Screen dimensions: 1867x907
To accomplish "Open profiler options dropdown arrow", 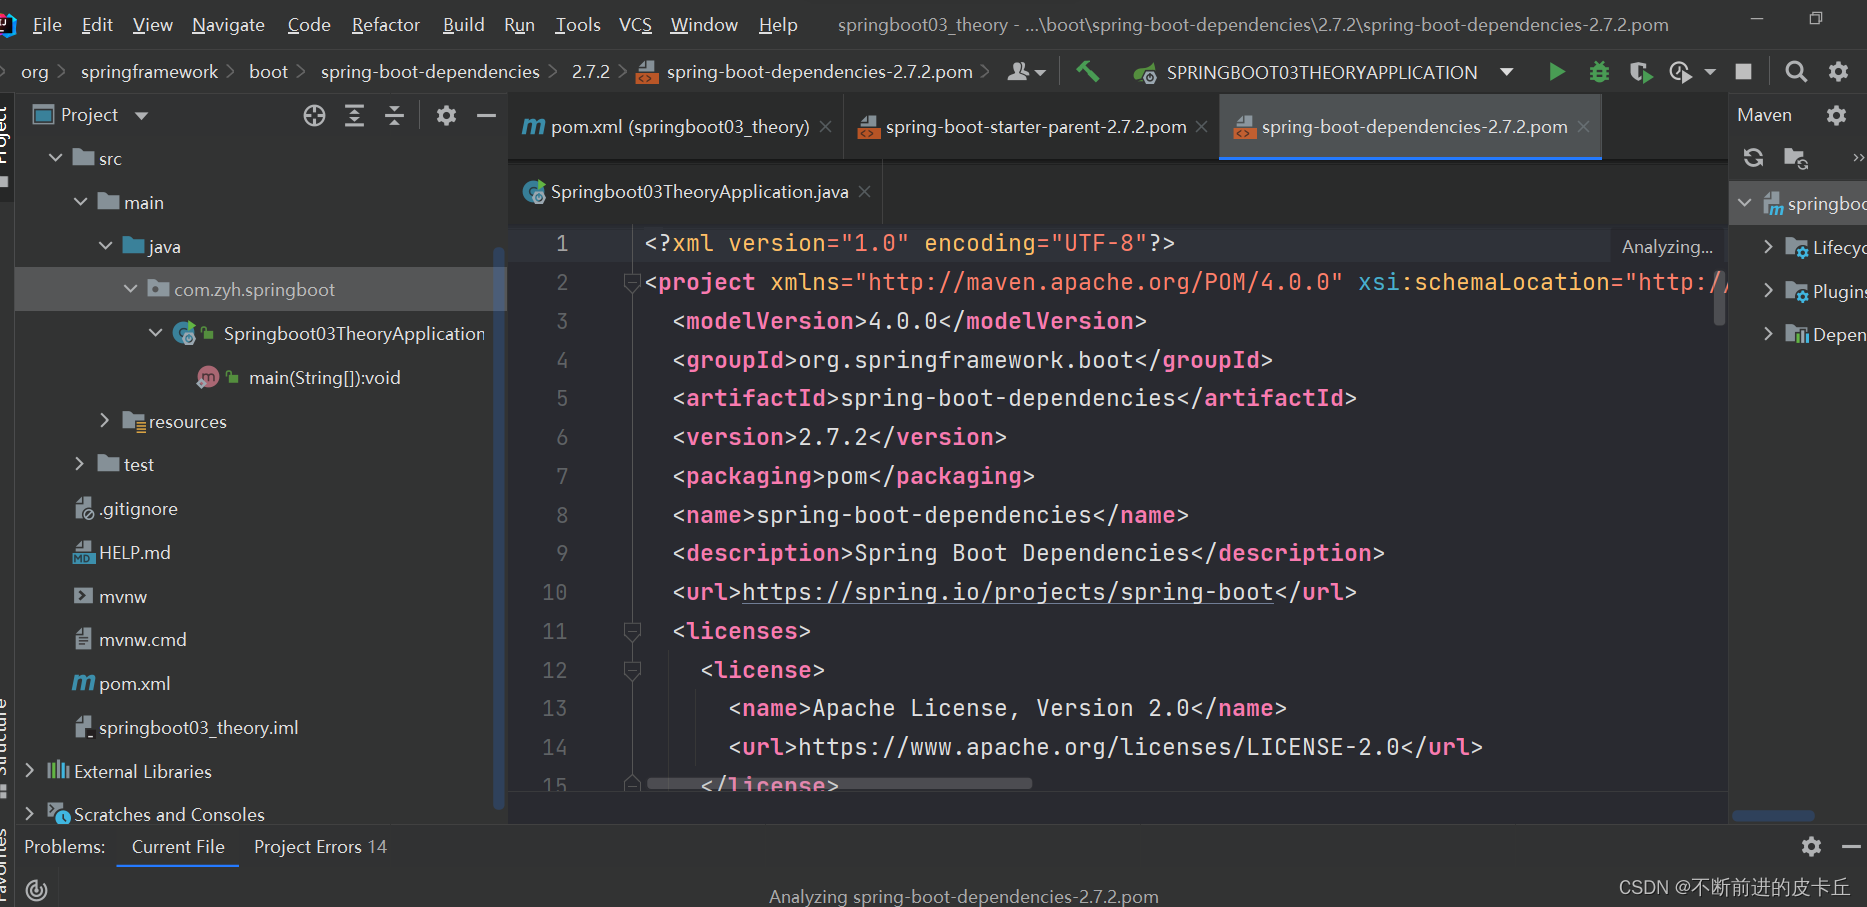I will pyautogui.click(x=1710, y=72).
